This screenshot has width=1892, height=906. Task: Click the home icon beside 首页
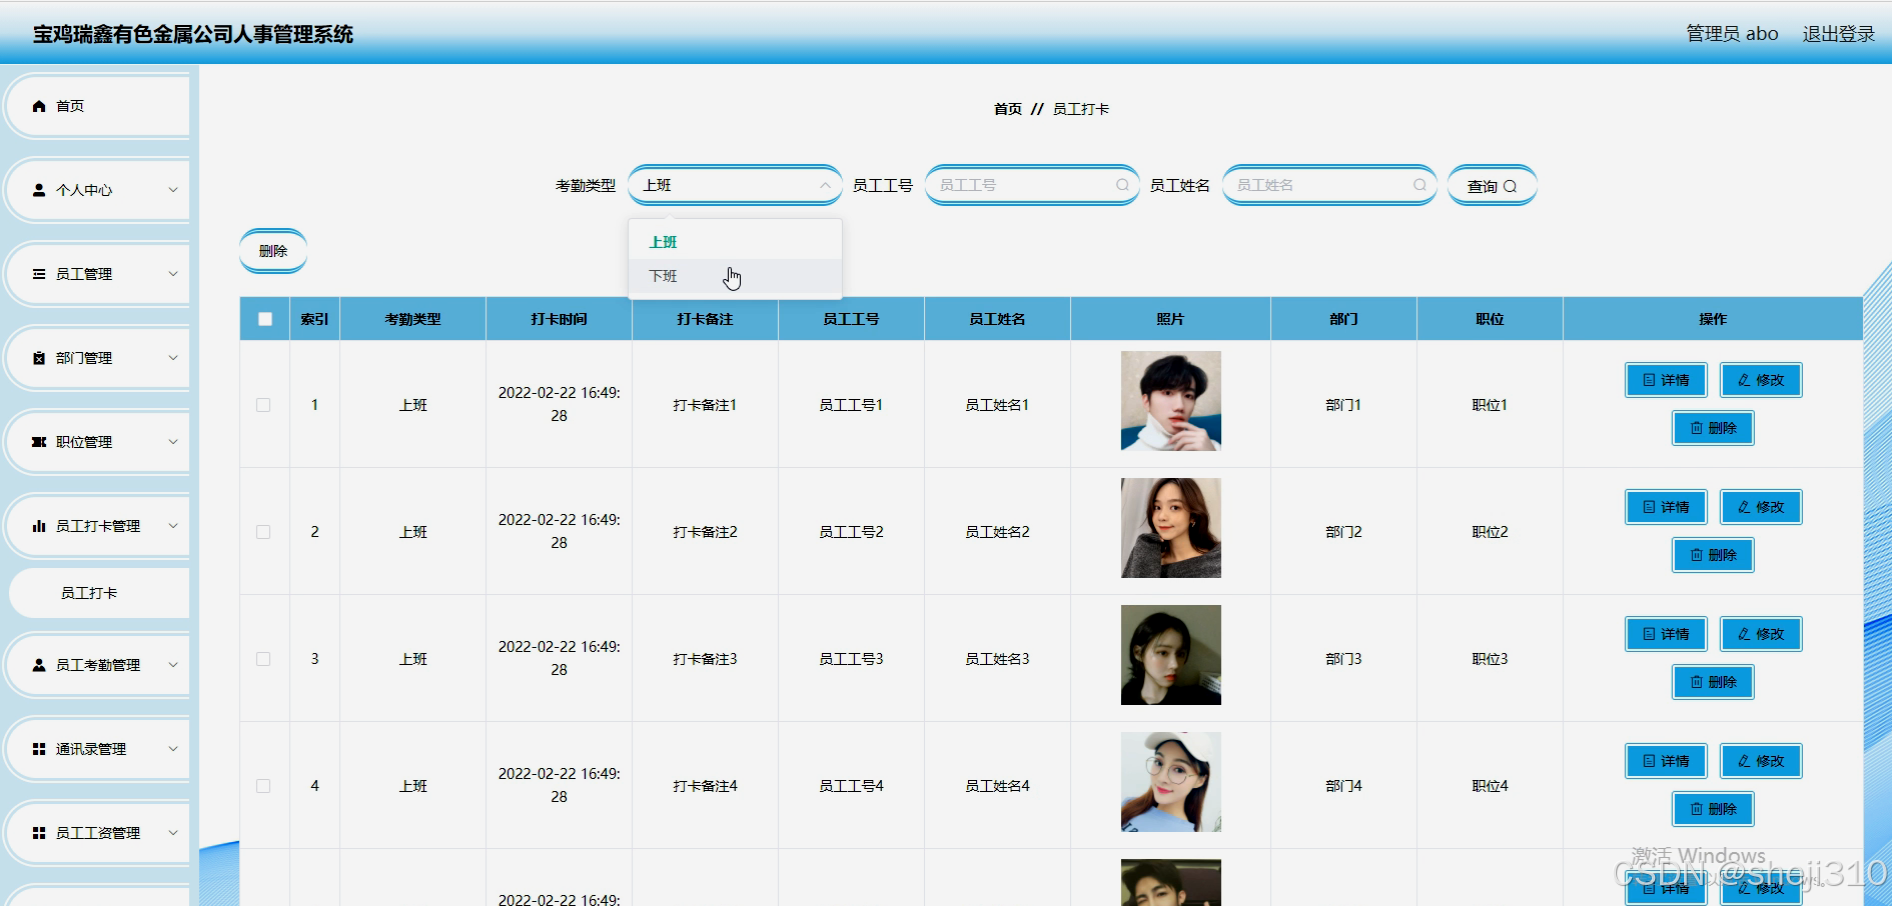(x=39, y=106)
